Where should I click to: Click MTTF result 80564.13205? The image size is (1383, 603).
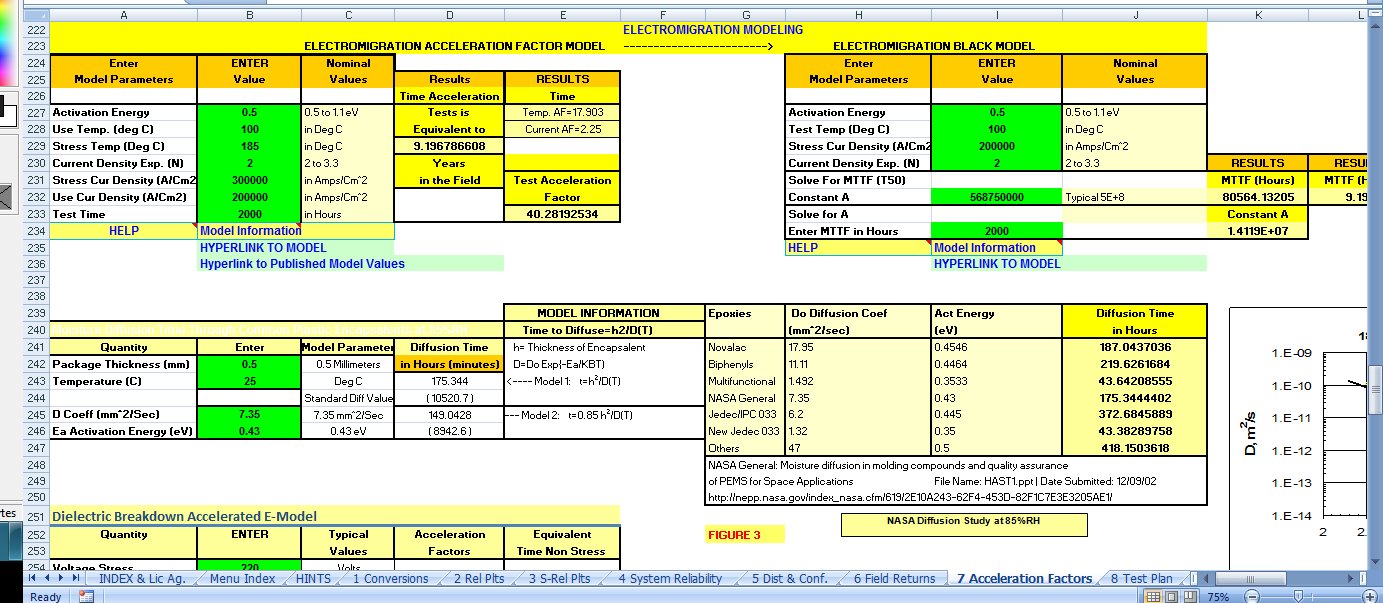[1256, 198]
